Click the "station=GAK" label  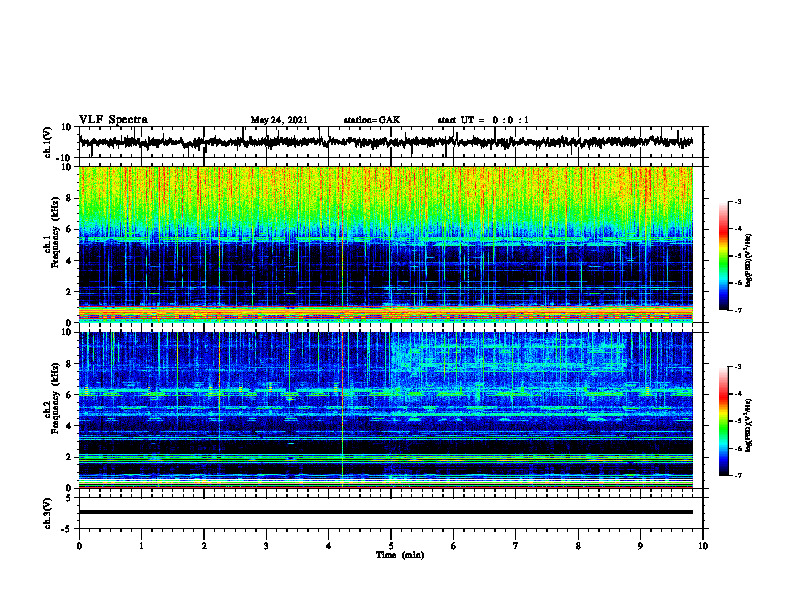click(x=372, y=120)
